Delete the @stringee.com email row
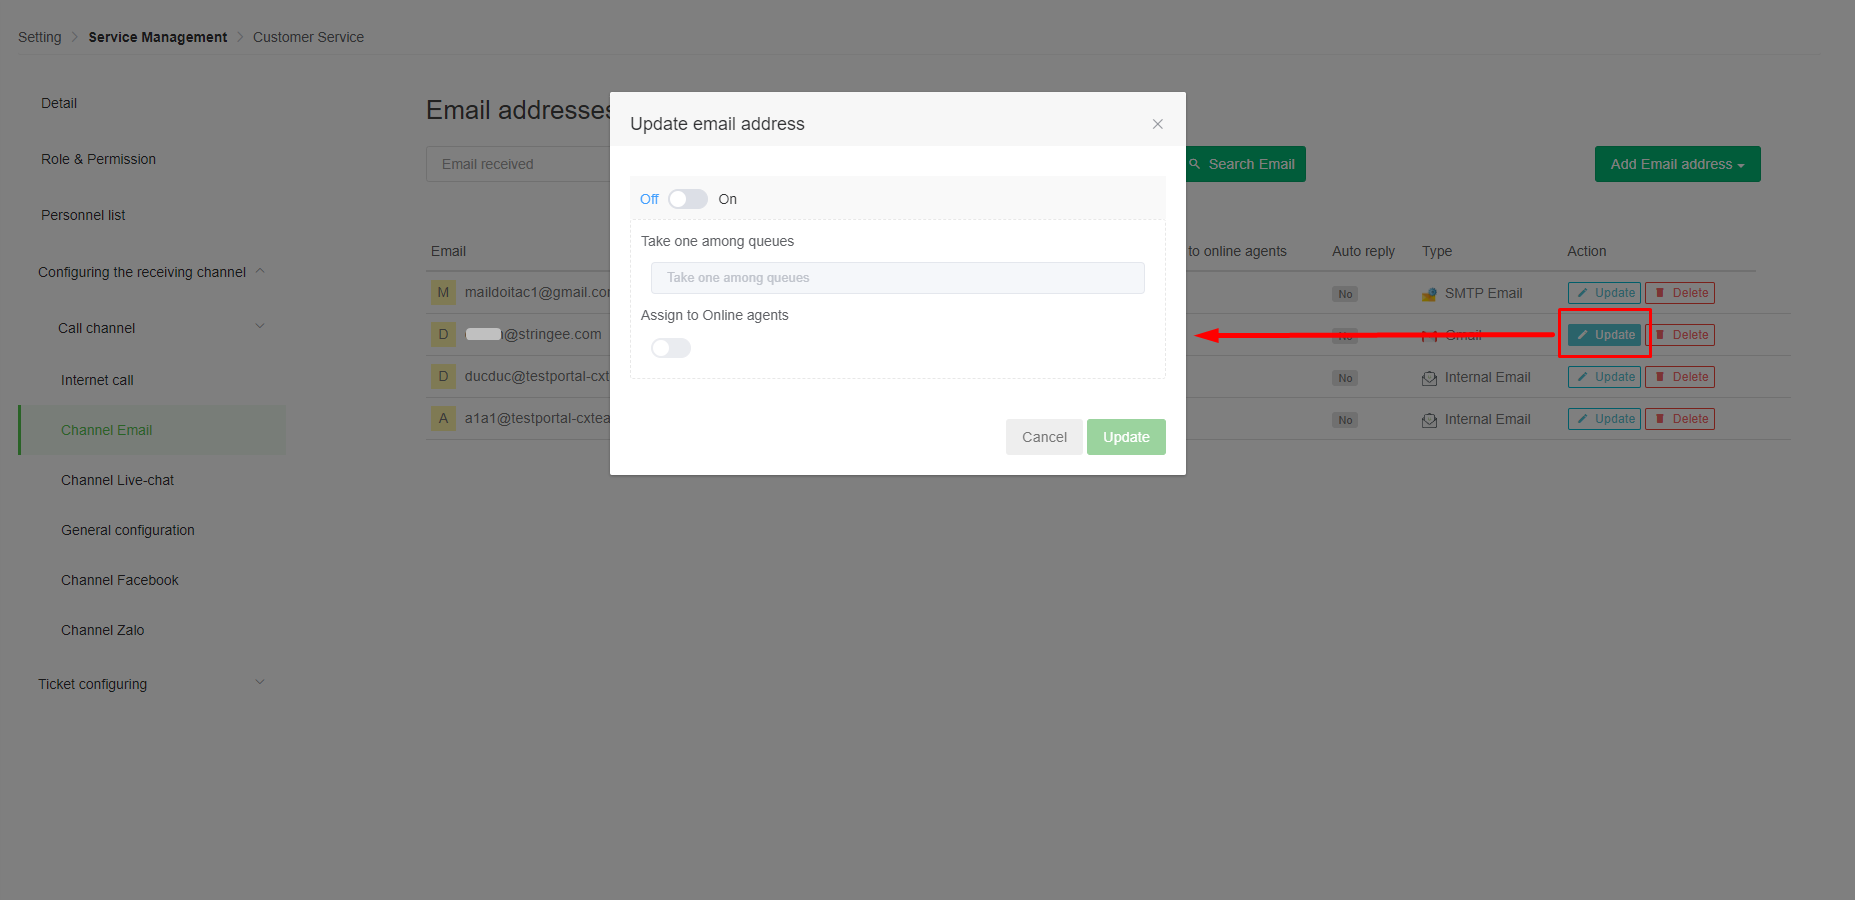Screen dimensions: 1855x900 [x=1680, y=335]
